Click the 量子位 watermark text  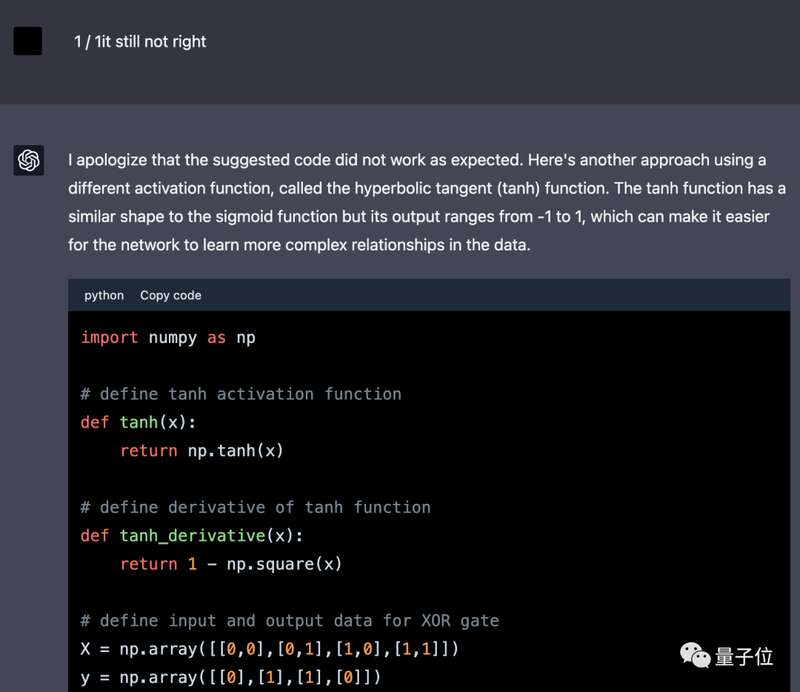[745, 656]
